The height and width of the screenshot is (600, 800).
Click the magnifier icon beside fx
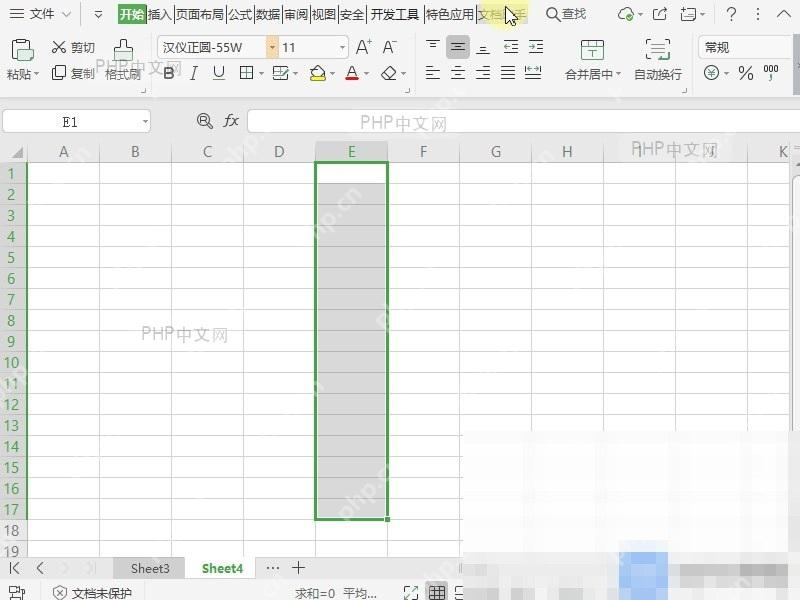(205, 121)
